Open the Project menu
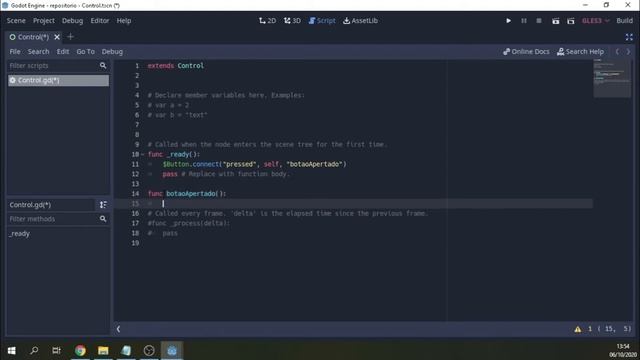This screenshot has width=640, height=360. click(x=44, y=20)
